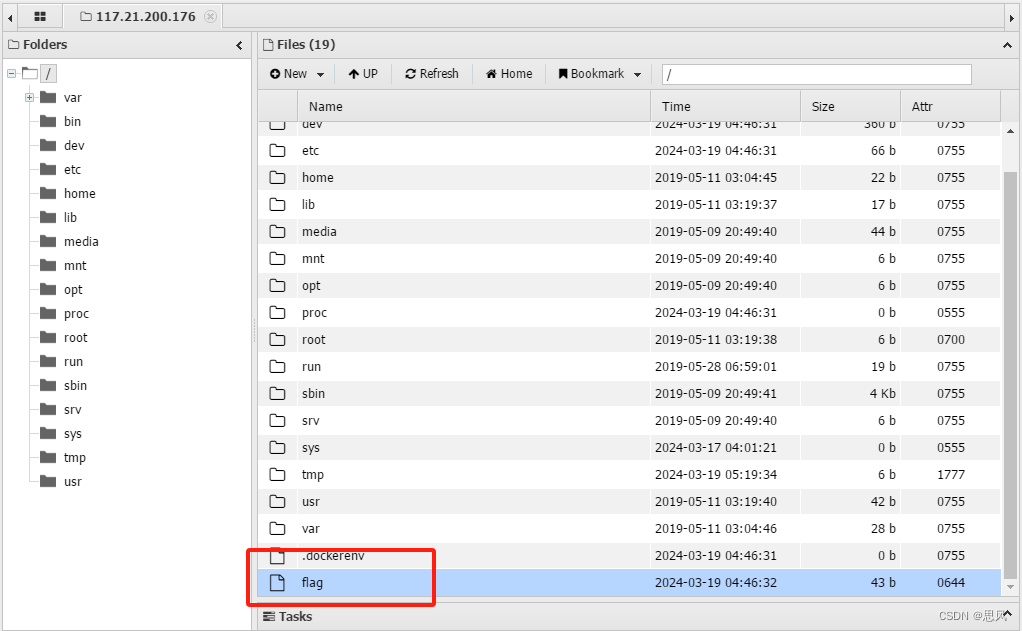The image size is (1022, 631).
Task: Click the tmp folder icon in the file list
Action: (x=277, y=474)
